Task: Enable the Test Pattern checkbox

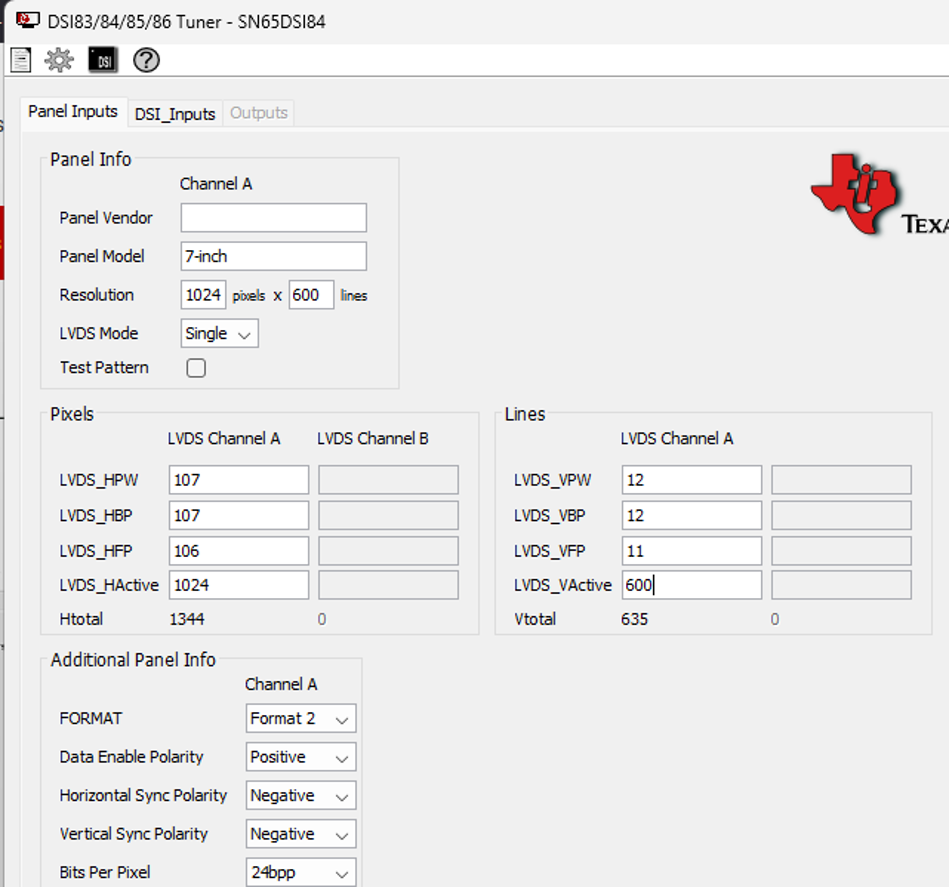Action: click(196, 368)
